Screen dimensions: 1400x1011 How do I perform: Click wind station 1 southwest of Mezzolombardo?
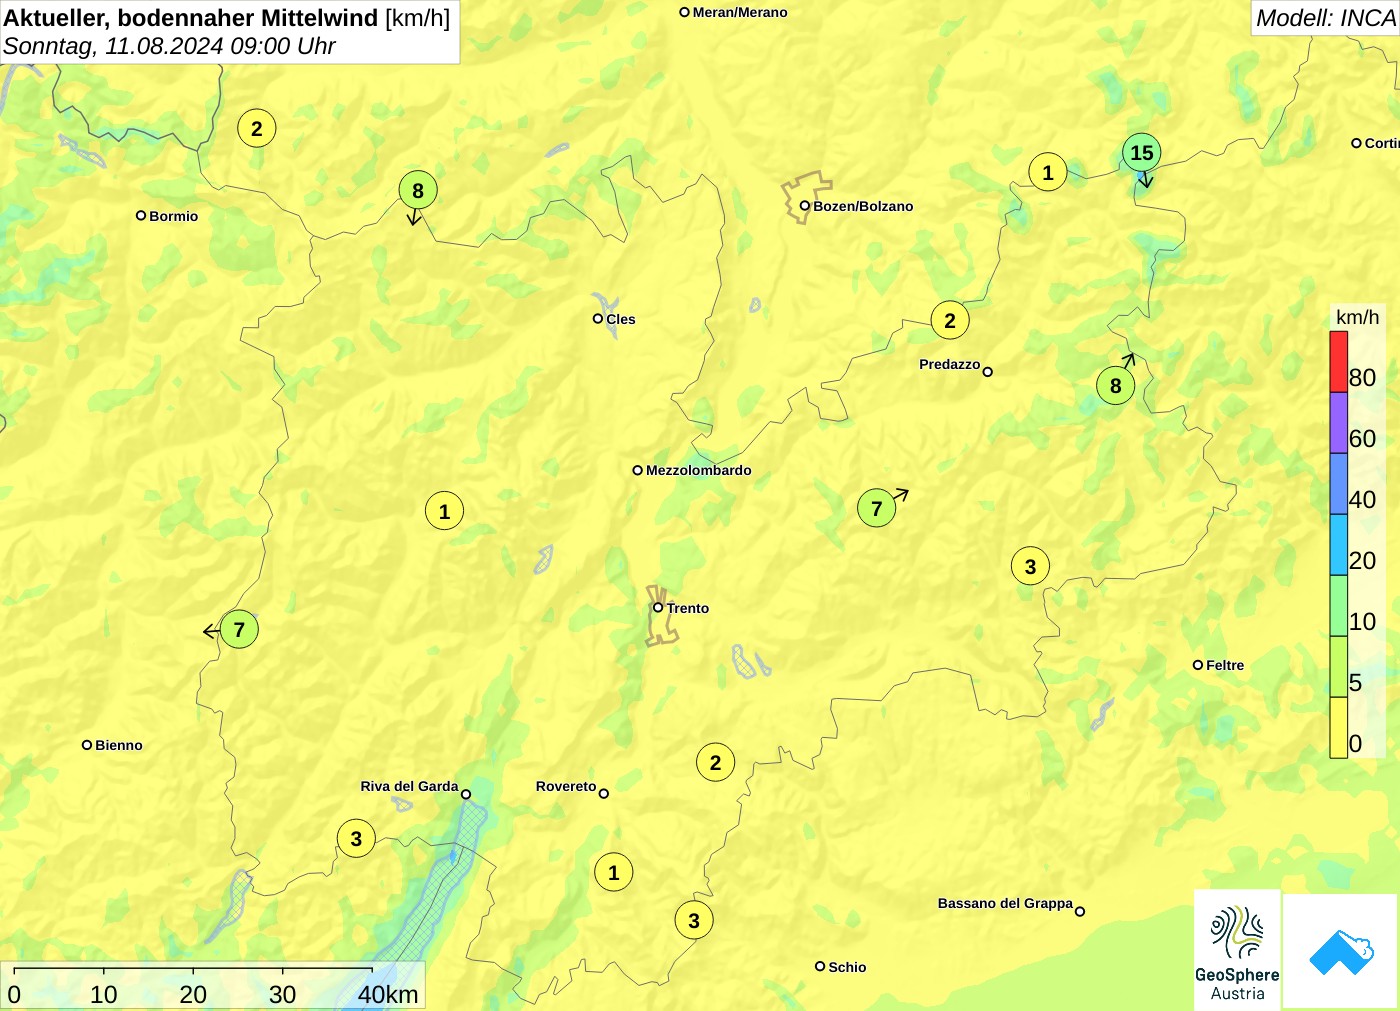[445, 511]
